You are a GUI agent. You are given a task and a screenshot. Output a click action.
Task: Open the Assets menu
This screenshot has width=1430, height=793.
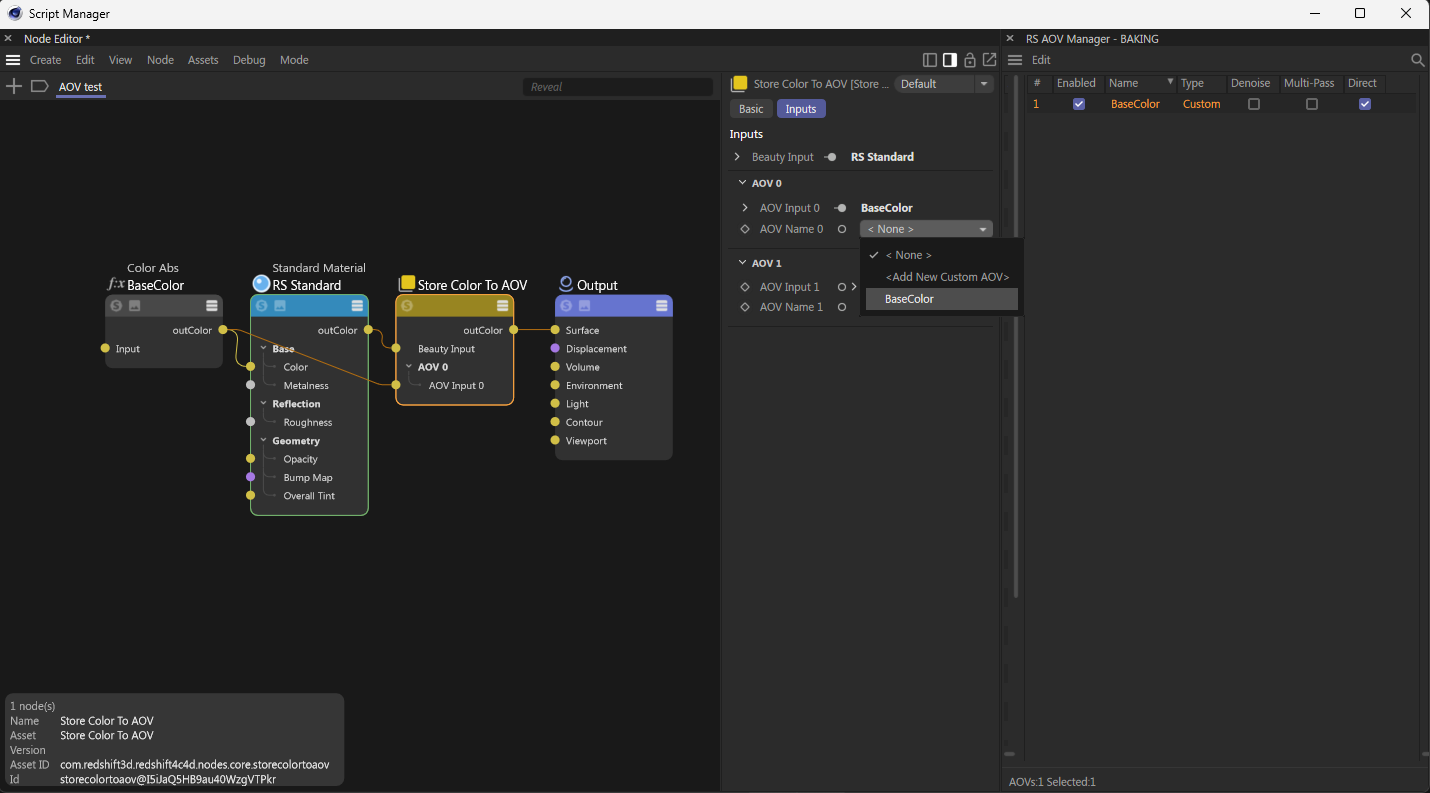click(203, 60)
